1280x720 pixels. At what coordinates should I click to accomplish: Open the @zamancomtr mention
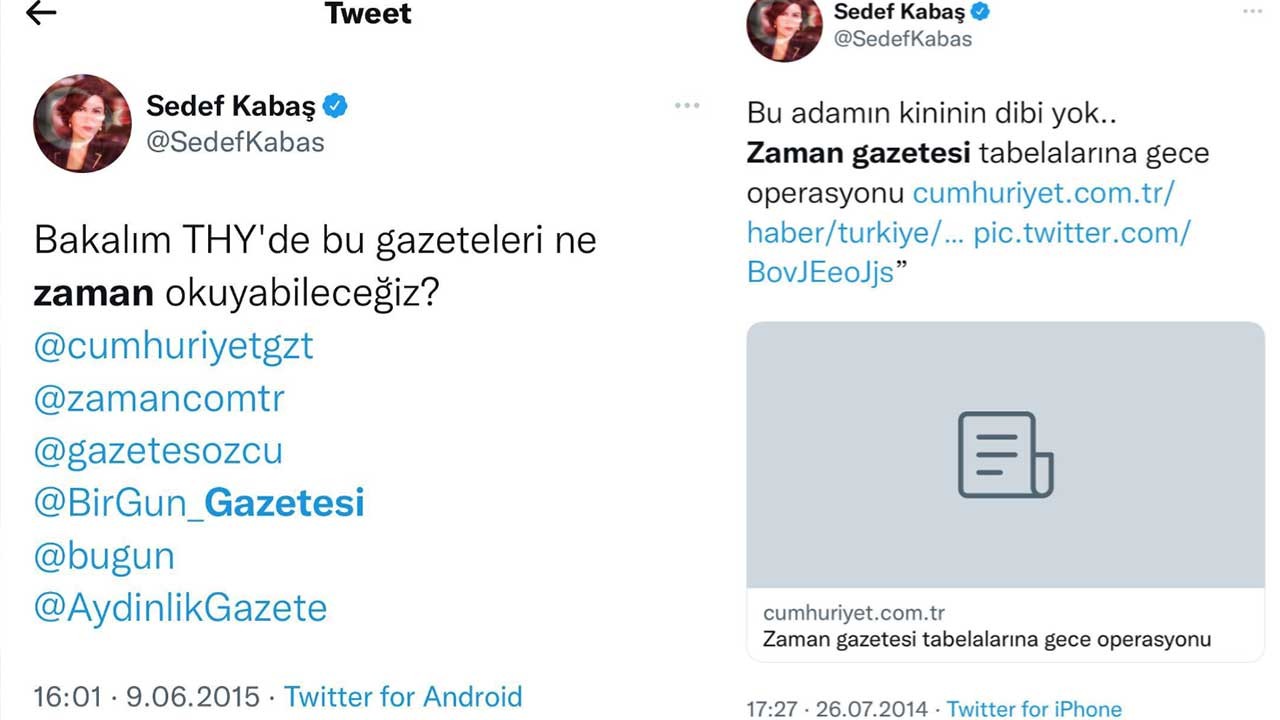point(159,399)
